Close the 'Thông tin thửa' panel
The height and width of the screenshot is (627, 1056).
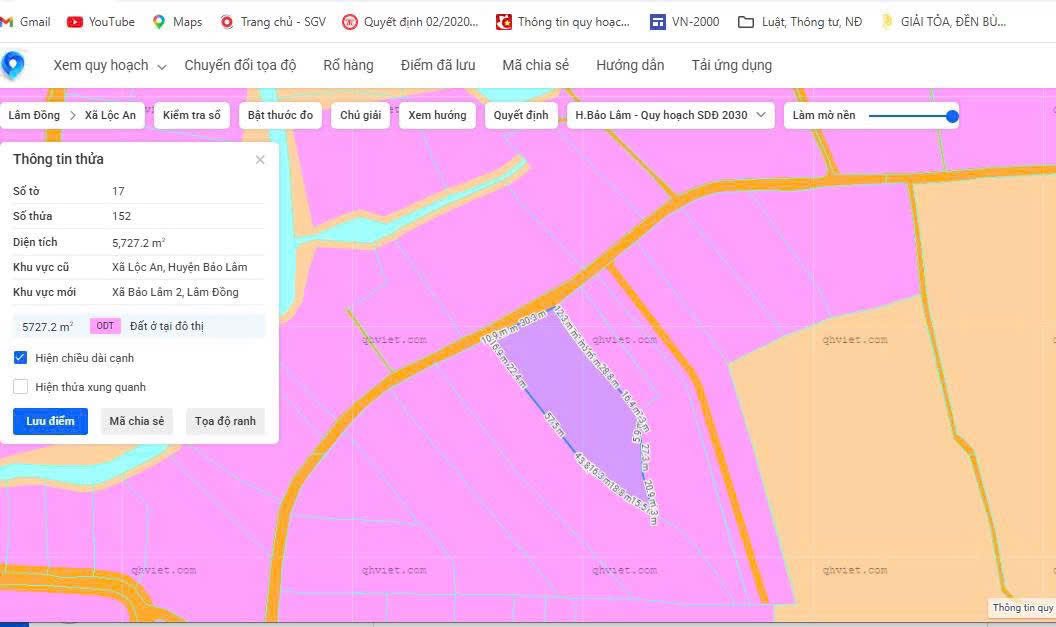(x=260, y=159)
